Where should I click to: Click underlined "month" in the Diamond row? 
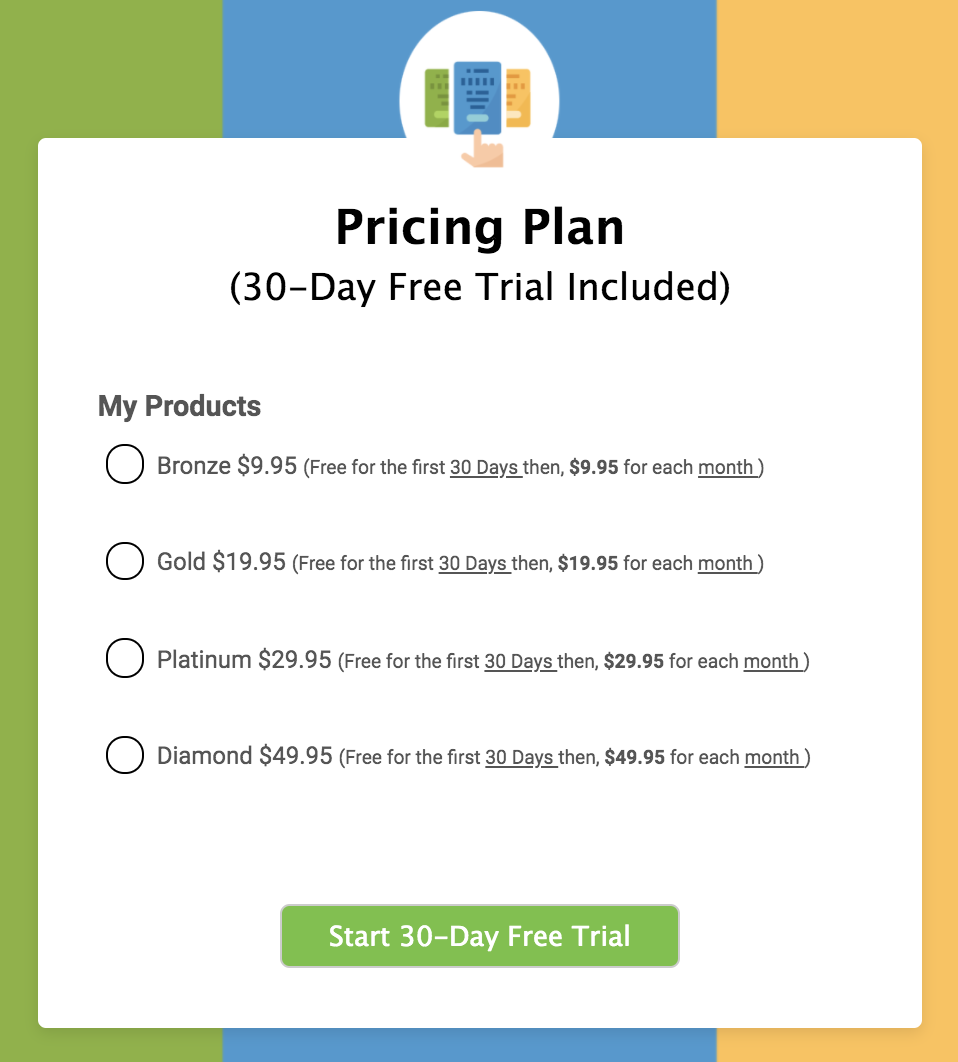(x=774, y=758)
